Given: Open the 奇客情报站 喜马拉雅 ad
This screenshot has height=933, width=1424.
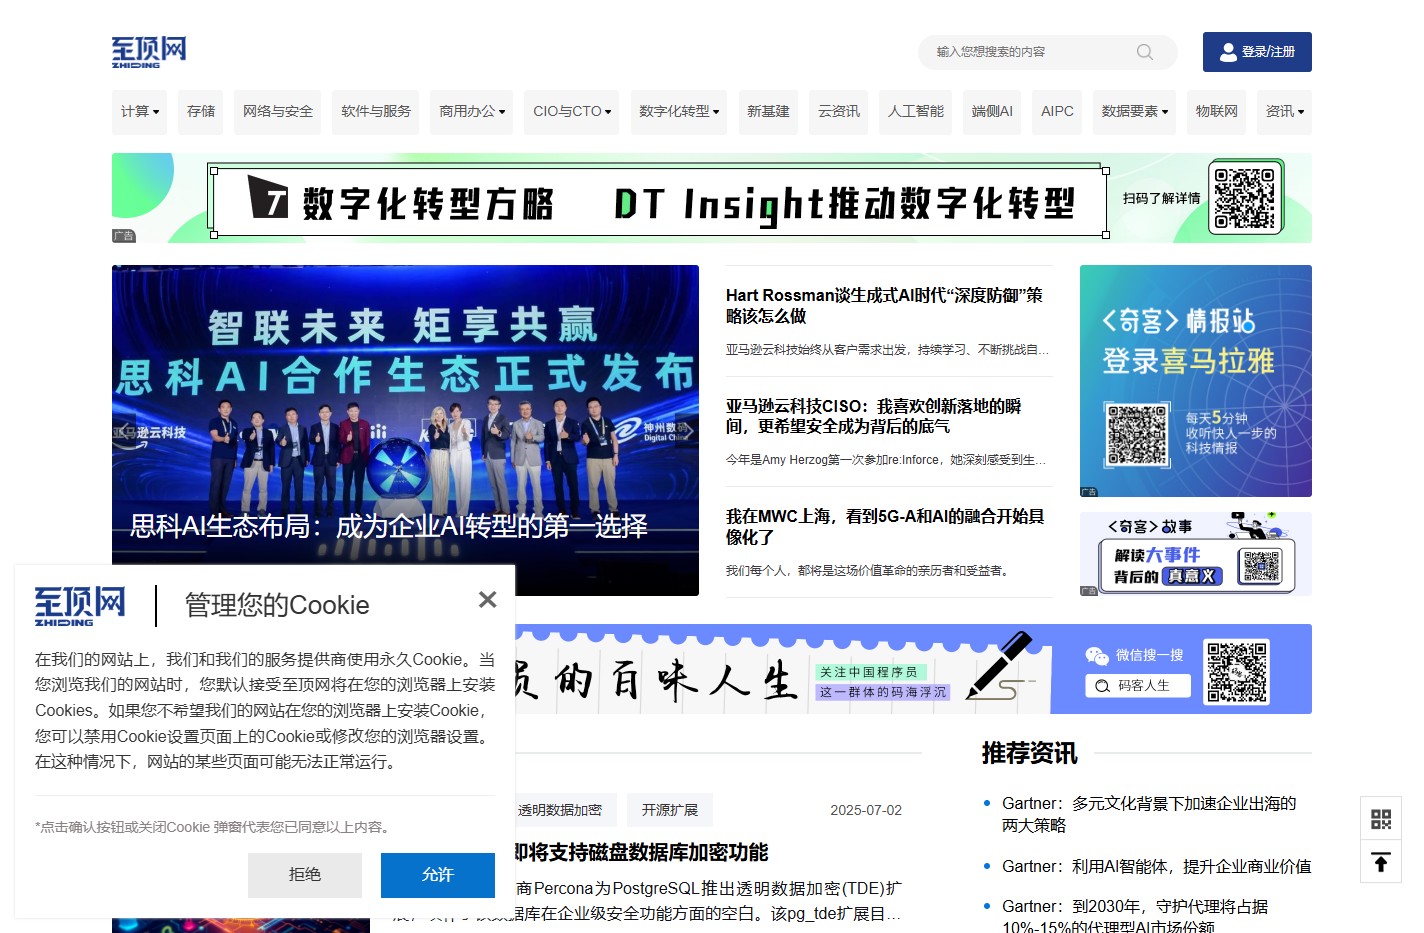Looking at the screenshot, I should point(1196,381).
